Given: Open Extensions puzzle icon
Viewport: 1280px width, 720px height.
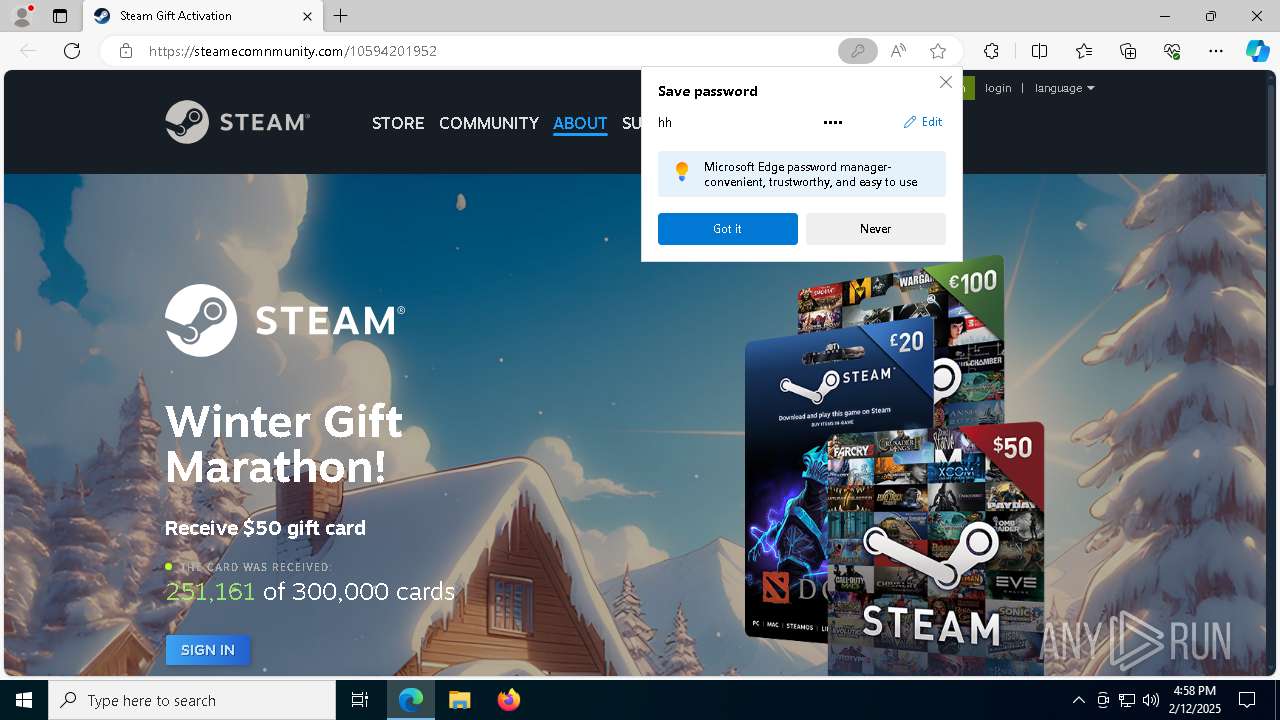Looking at the screenshot, I should pos(991,51).
